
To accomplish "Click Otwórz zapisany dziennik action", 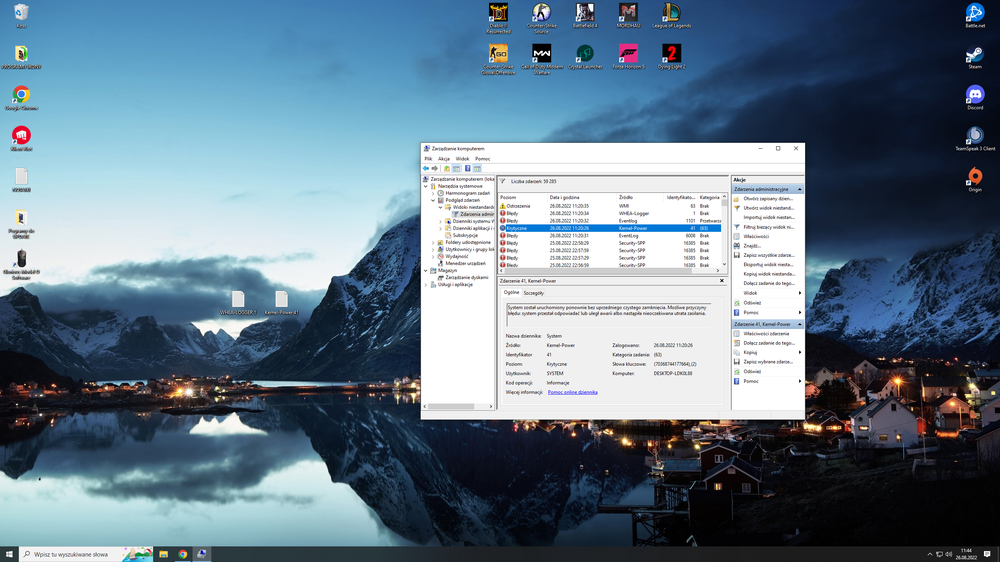I will 768,199.
